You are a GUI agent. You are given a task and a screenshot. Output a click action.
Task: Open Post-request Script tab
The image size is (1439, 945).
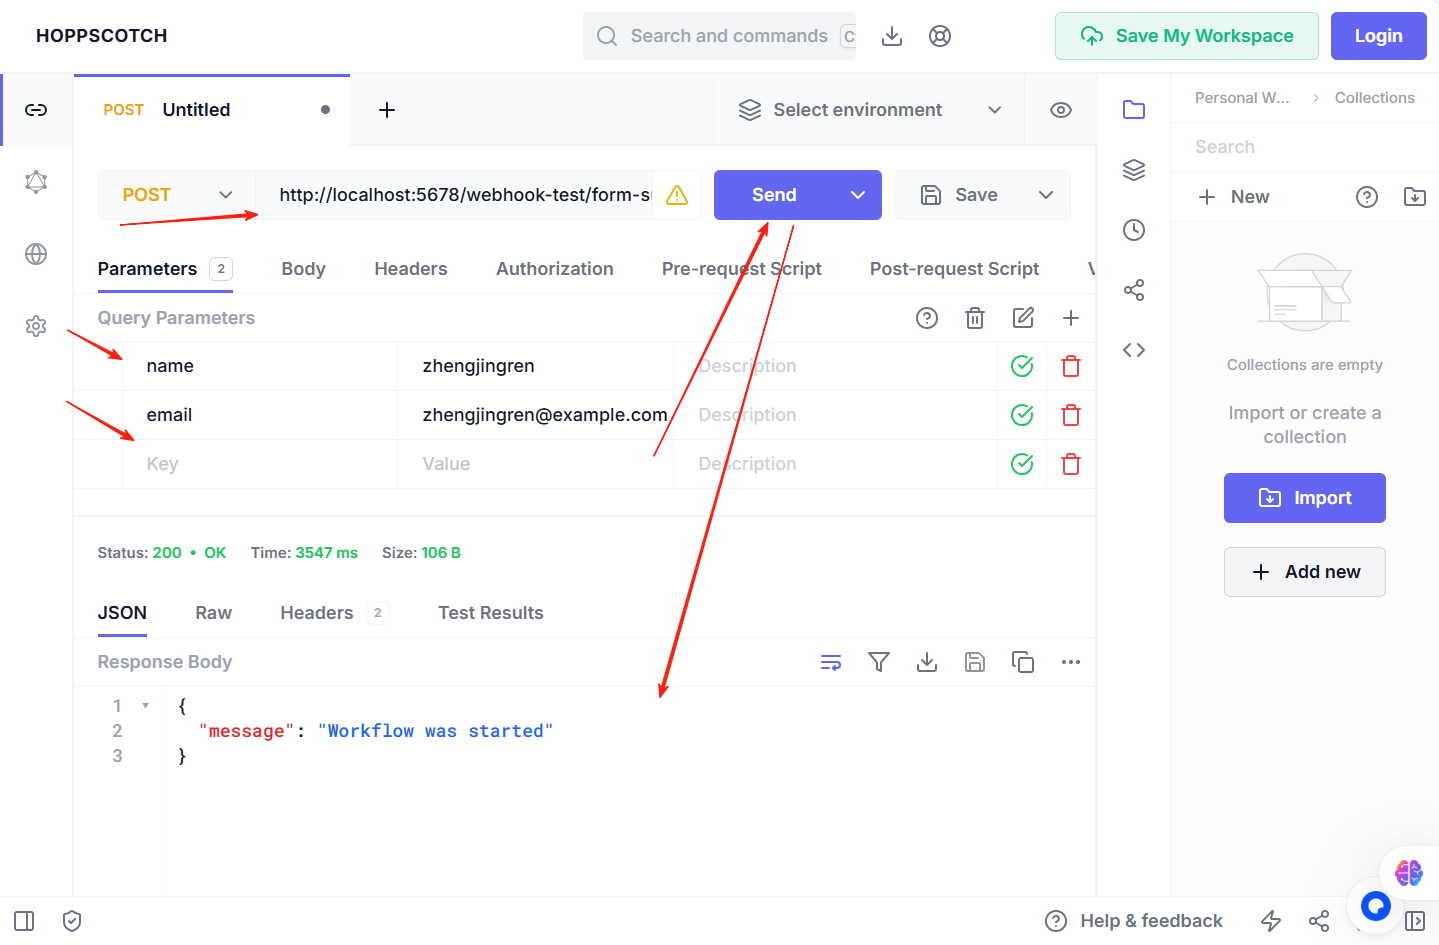tap(954, 269)
